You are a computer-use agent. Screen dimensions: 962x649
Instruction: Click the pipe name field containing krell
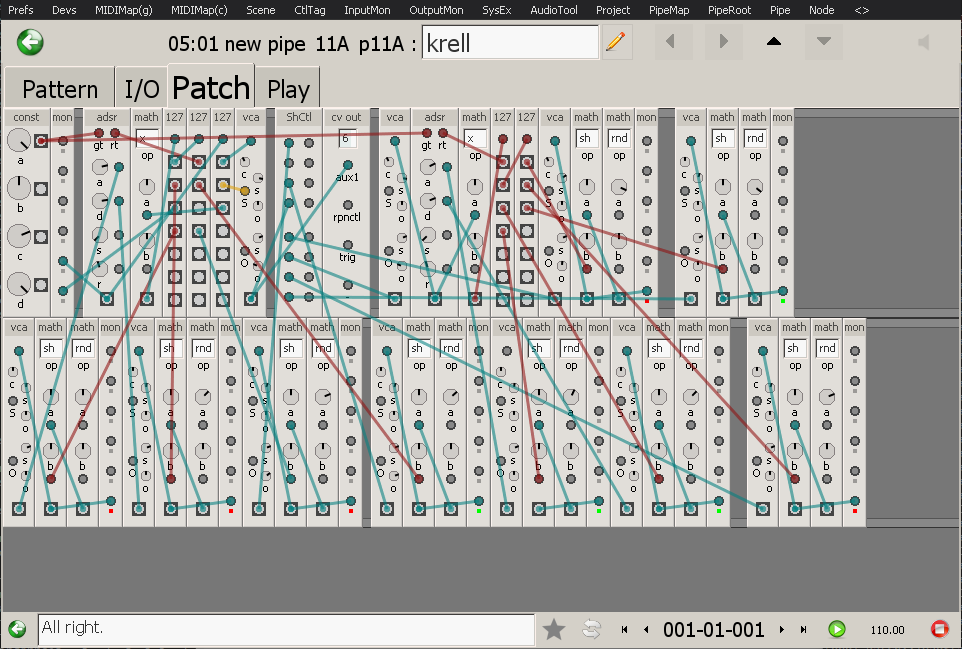[x=510, y=42]
